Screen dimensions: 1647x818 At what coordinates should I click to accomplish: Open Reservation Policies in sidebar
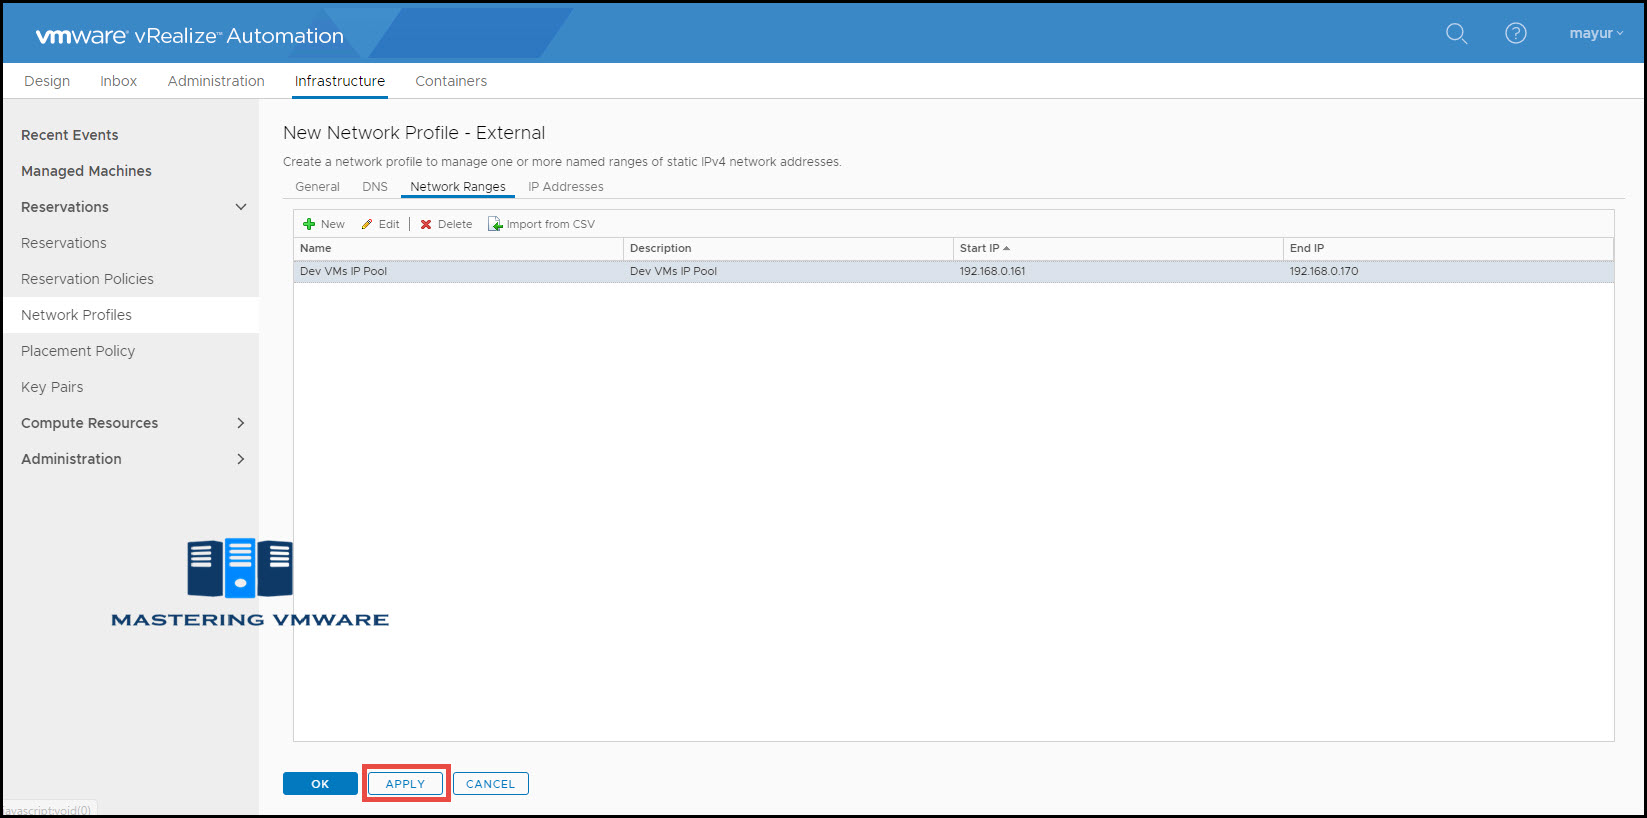click(87, 279)
